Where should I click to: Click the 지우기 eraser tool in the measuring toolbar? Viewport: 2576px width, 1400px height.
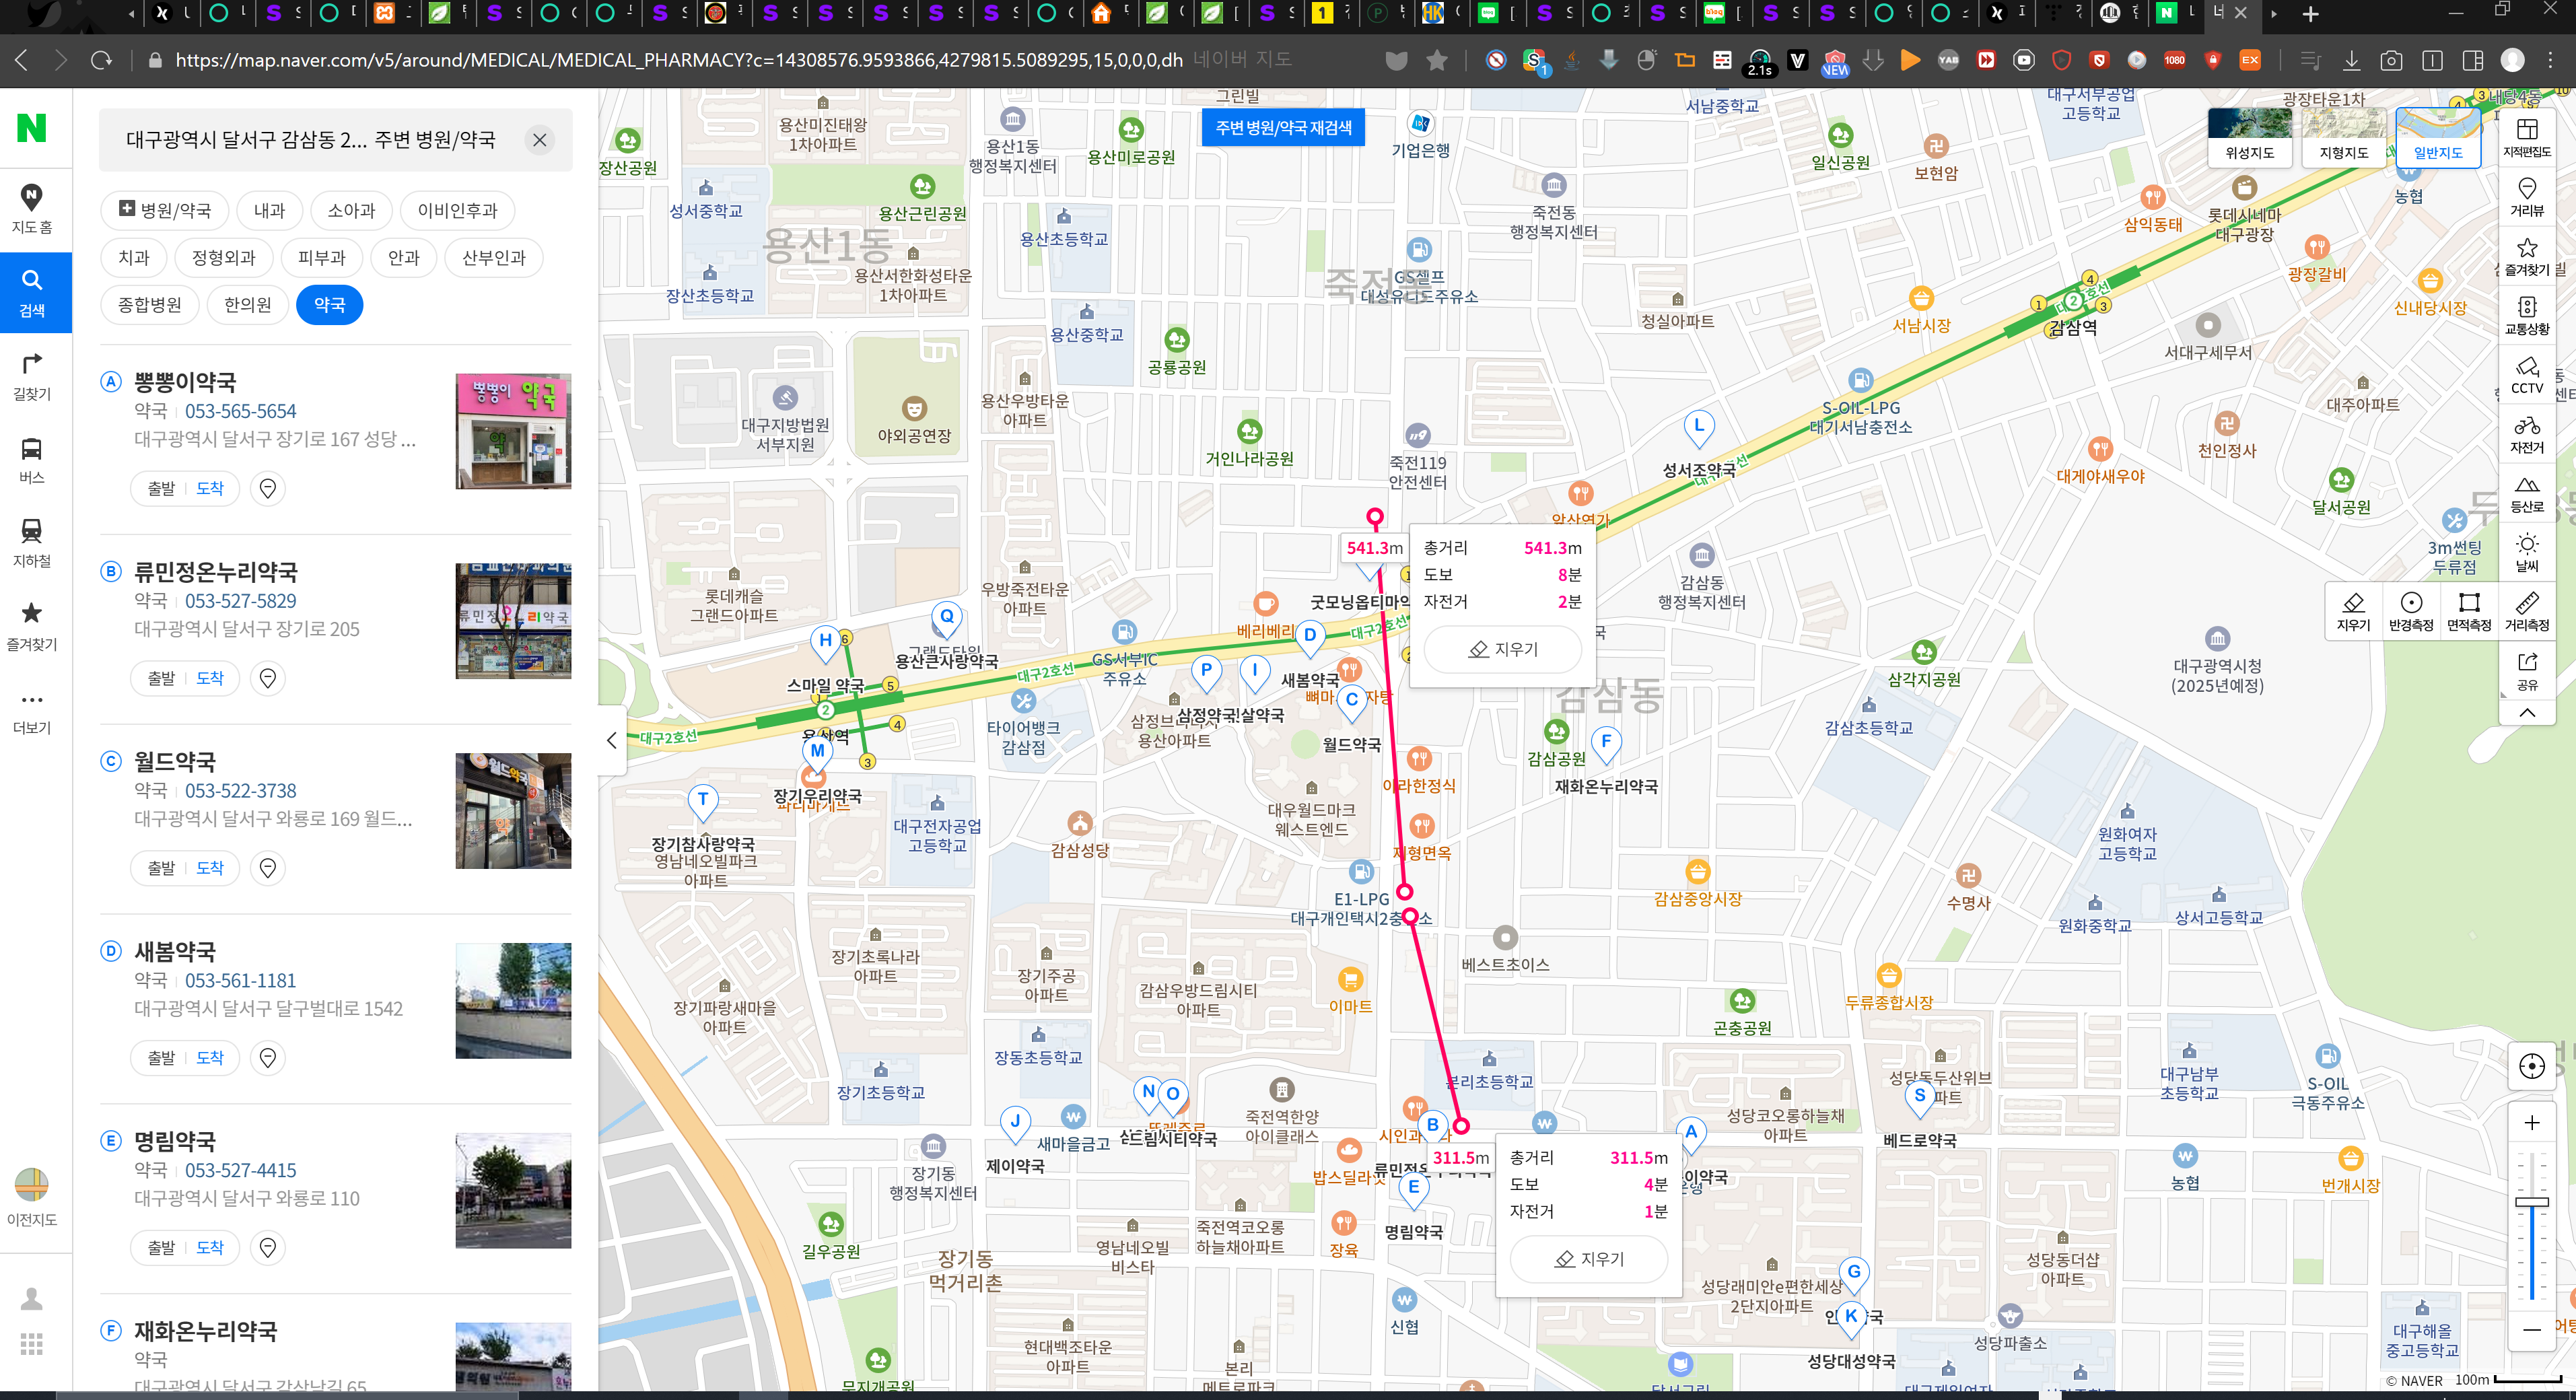pos(2353,612)
